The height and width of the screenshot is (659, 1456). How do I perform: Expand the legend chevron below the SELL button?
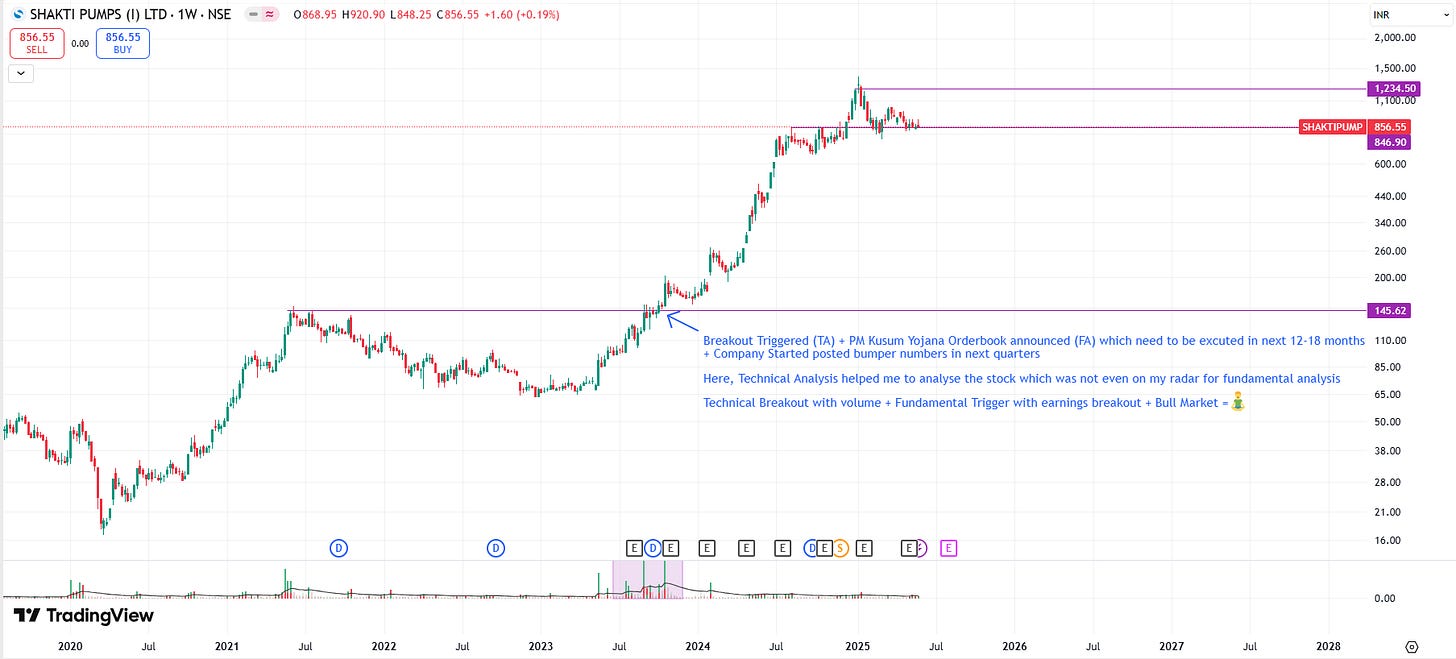[19, 73]
